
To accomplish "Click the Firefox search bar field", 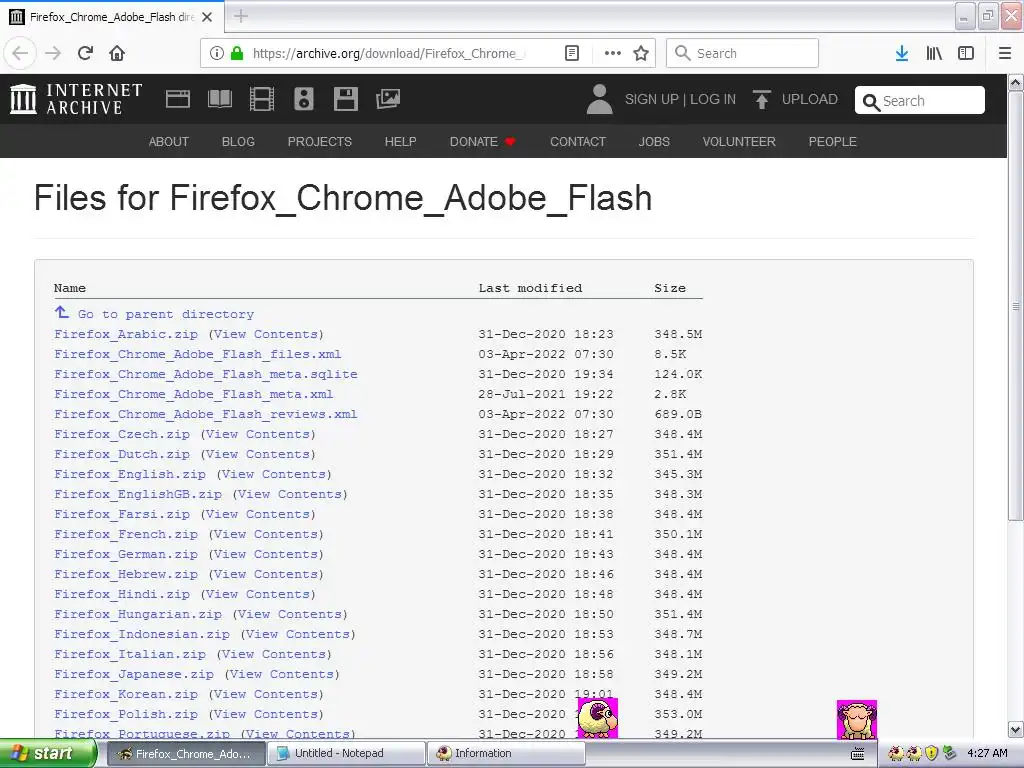I will [743, 53].
